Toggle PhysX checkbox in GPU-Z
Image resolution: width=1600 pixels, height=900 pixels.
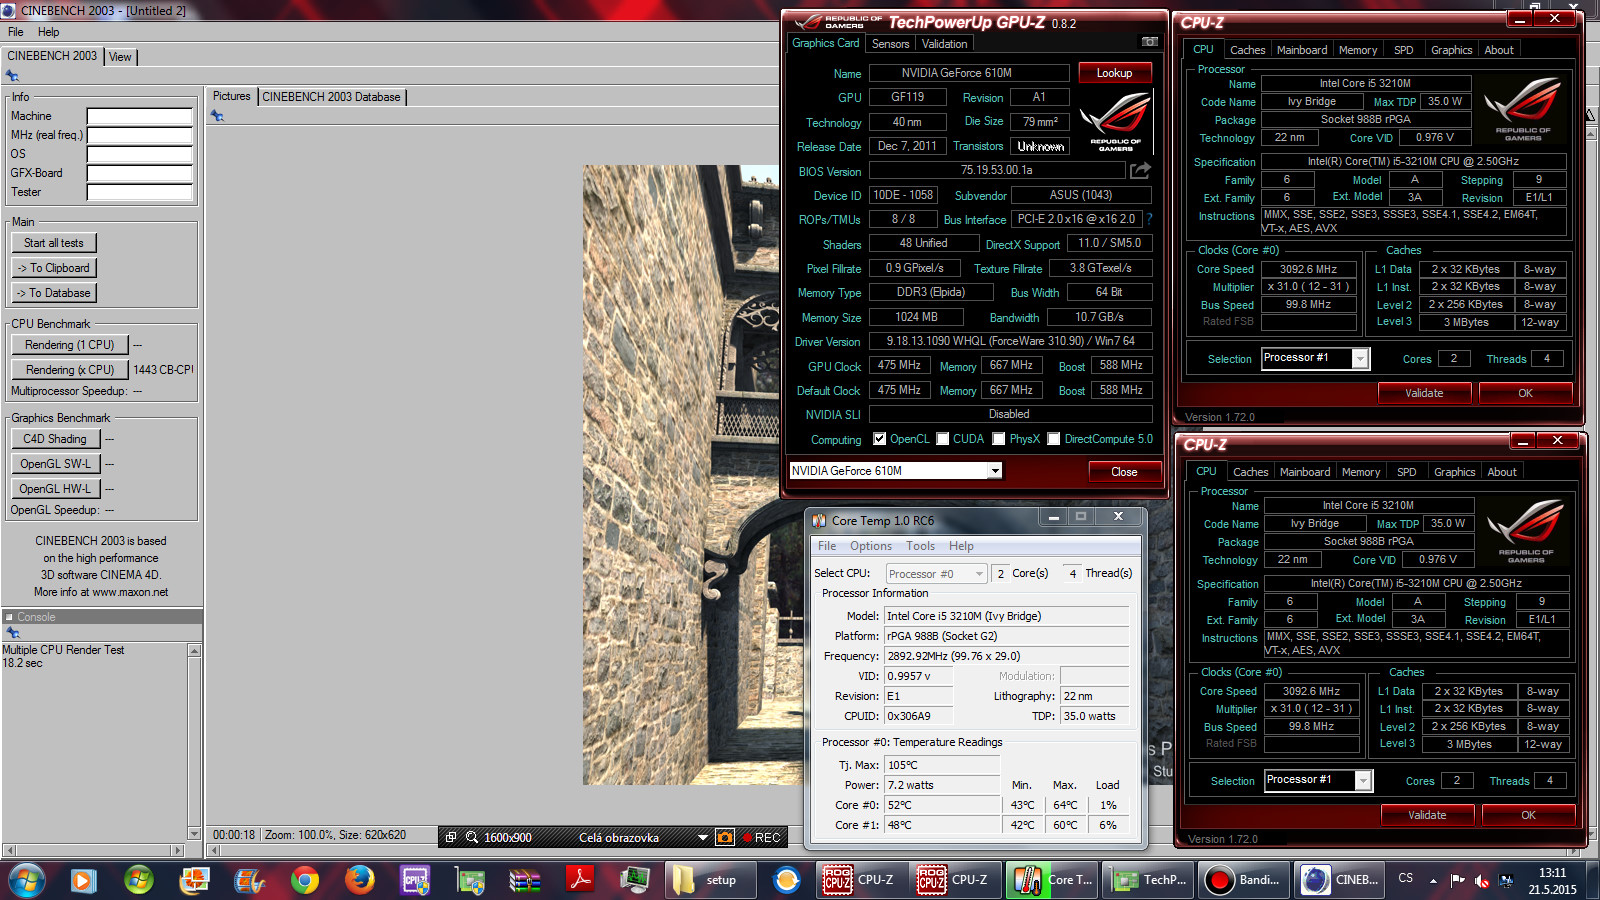tap(999, 439)
